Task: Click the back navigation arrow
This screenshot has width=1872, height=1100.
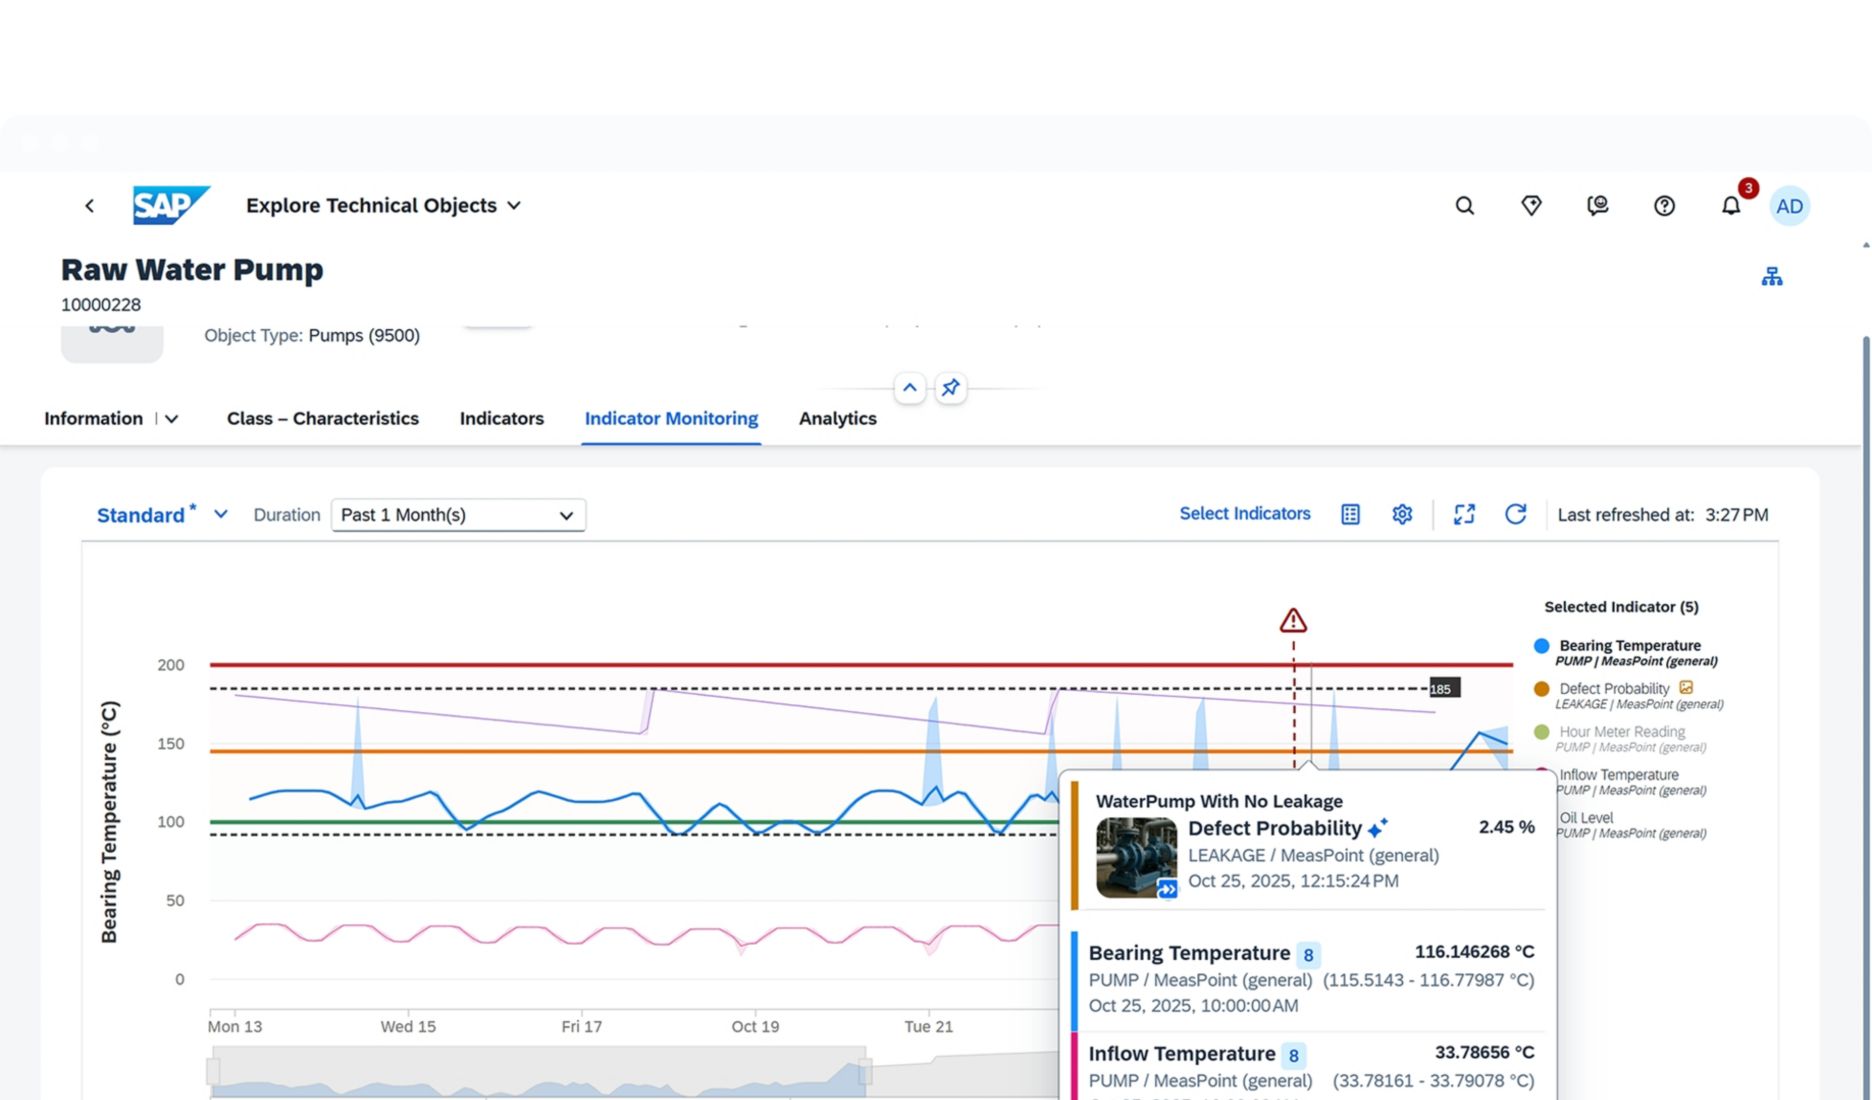Action: coord(90,206)
